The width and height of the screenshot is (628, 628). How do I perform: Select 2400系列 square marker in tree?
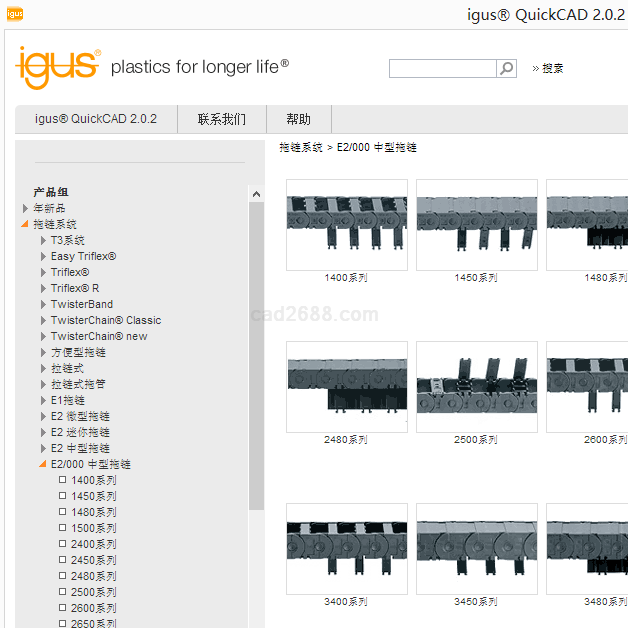tap(62, 544)
